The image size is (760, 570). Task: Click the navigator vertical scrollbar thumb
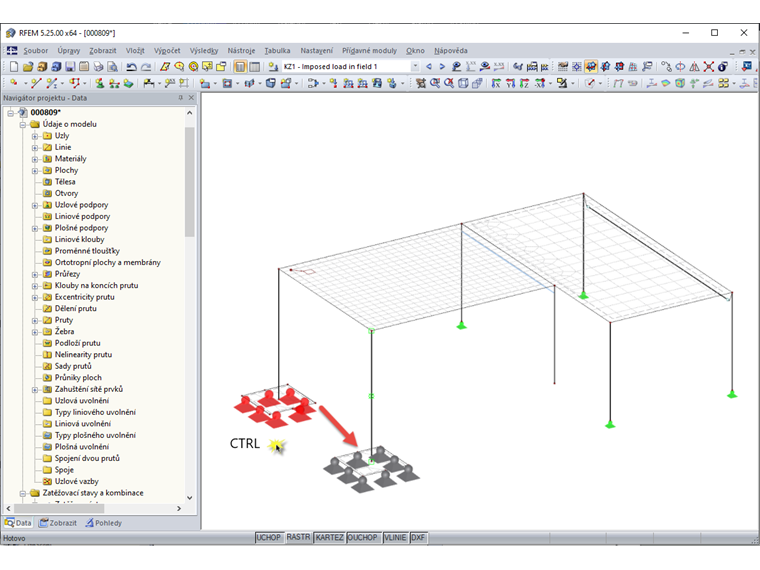(x=190, y=182)
